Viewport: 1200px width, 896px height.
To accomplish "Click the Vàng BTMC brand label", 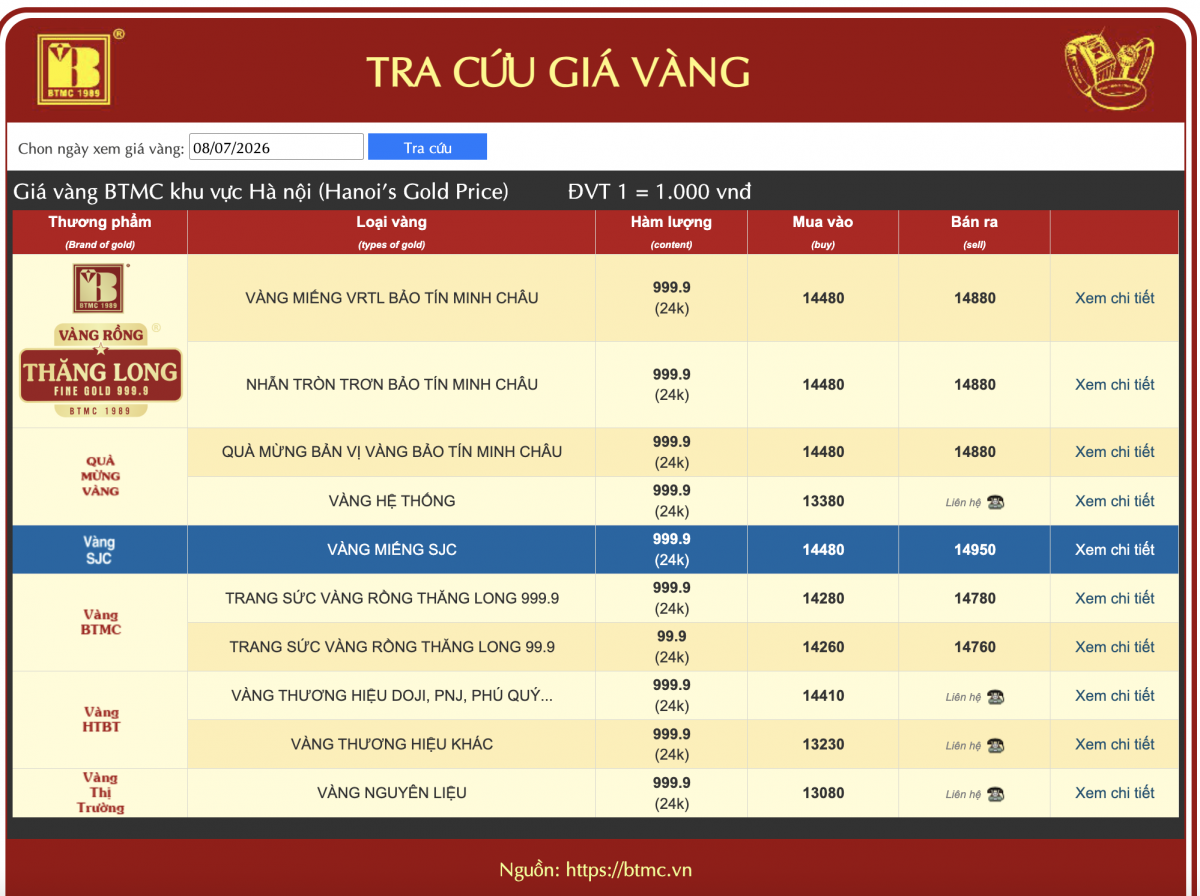I will click(100, 622).
